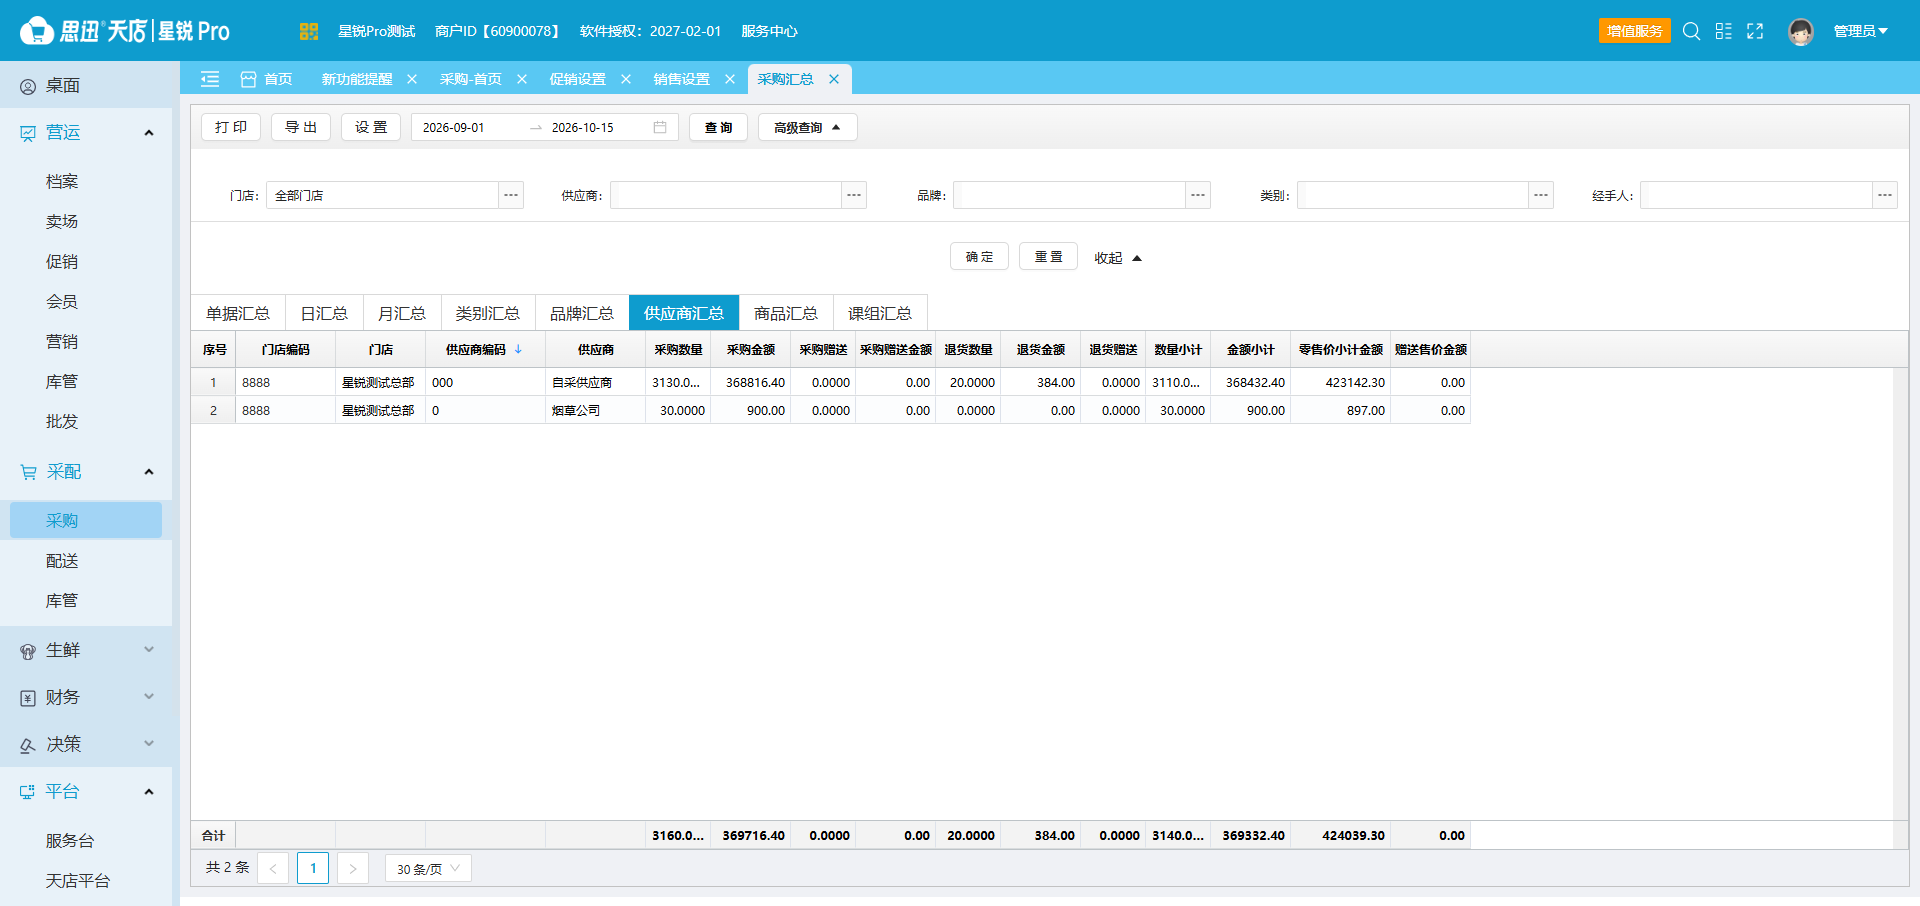Click the 导出 export button
The width and height of the screenshot is (1920, 906).
(301, 127)
